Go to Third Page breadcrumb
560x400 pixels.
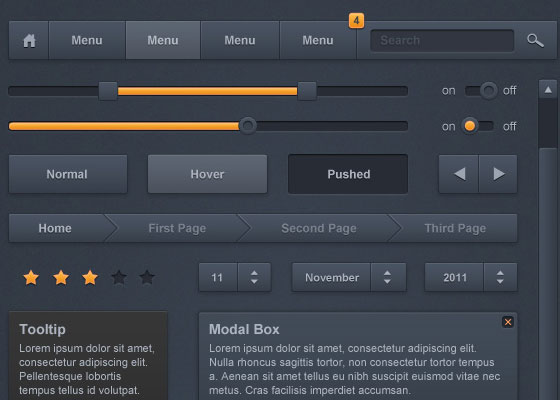click(x=455, y=228)
